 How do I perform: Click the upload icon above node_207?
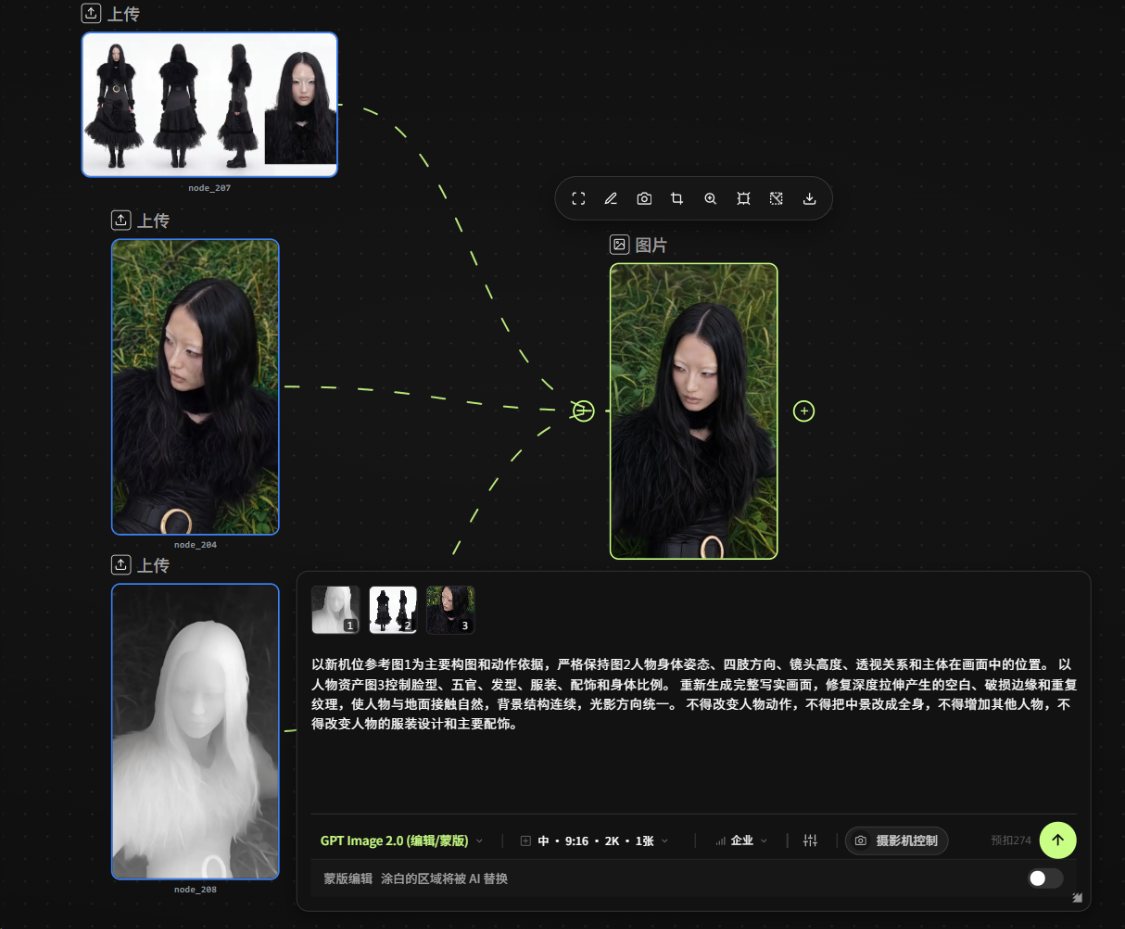[x=91, y=13]
